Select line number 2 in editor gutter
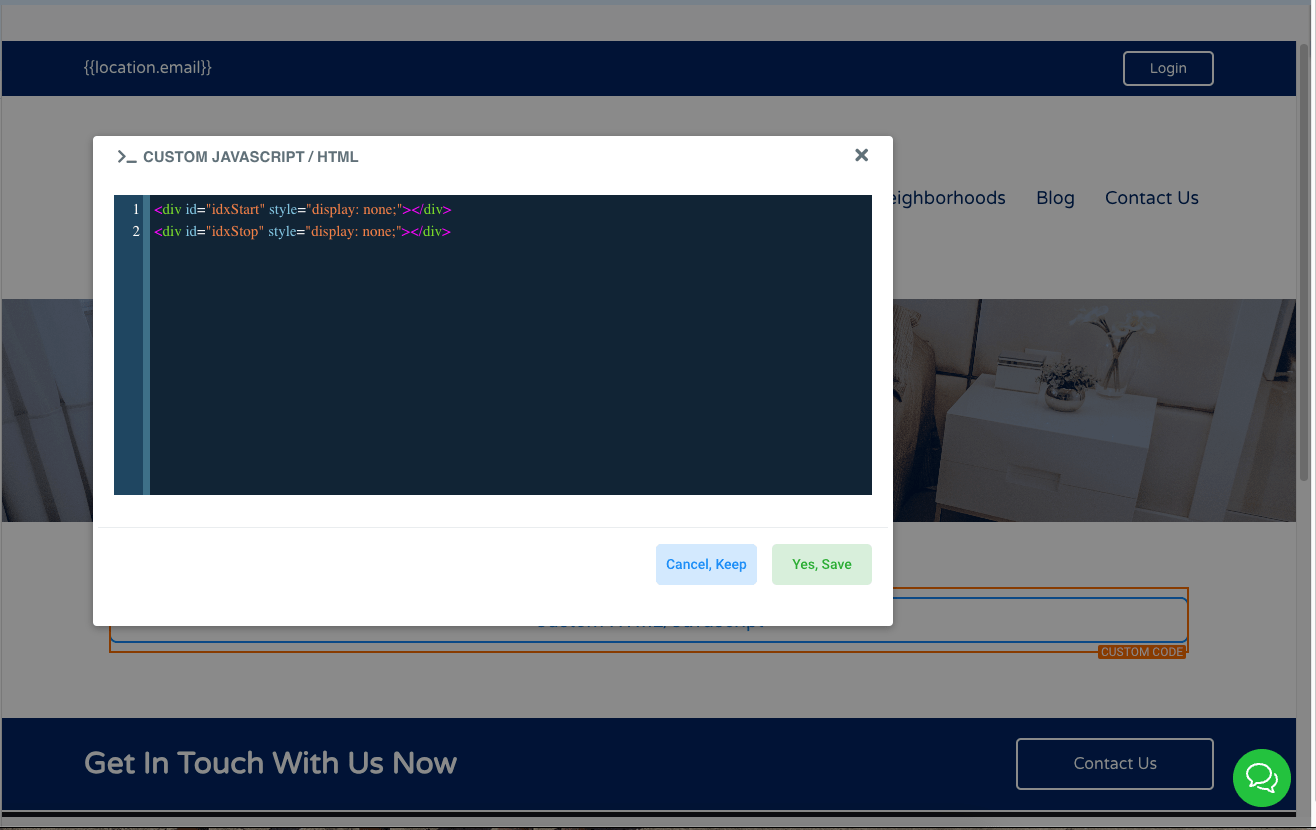This screenshot has height=830, width=1316. (135, 232)
